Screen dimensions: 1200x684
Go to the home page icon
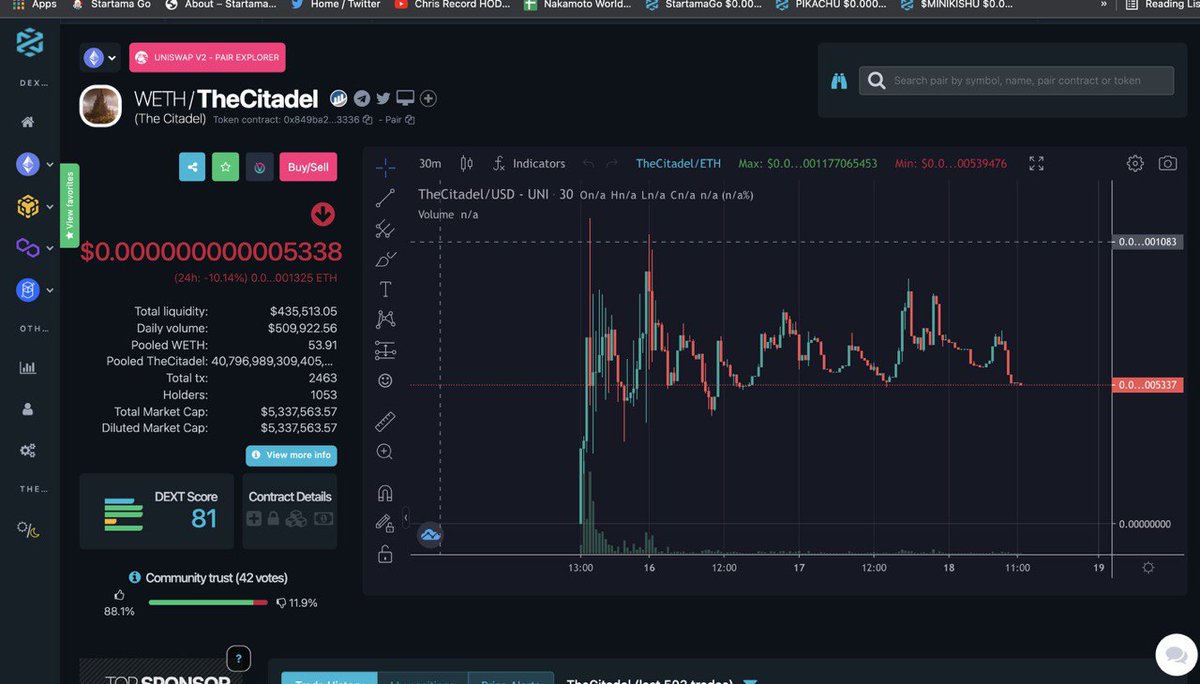tap(28, 122)
